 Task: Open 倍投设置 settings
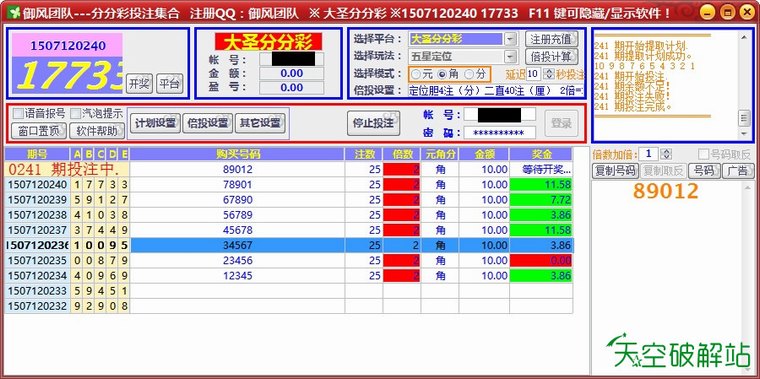[x=208, y=123]
